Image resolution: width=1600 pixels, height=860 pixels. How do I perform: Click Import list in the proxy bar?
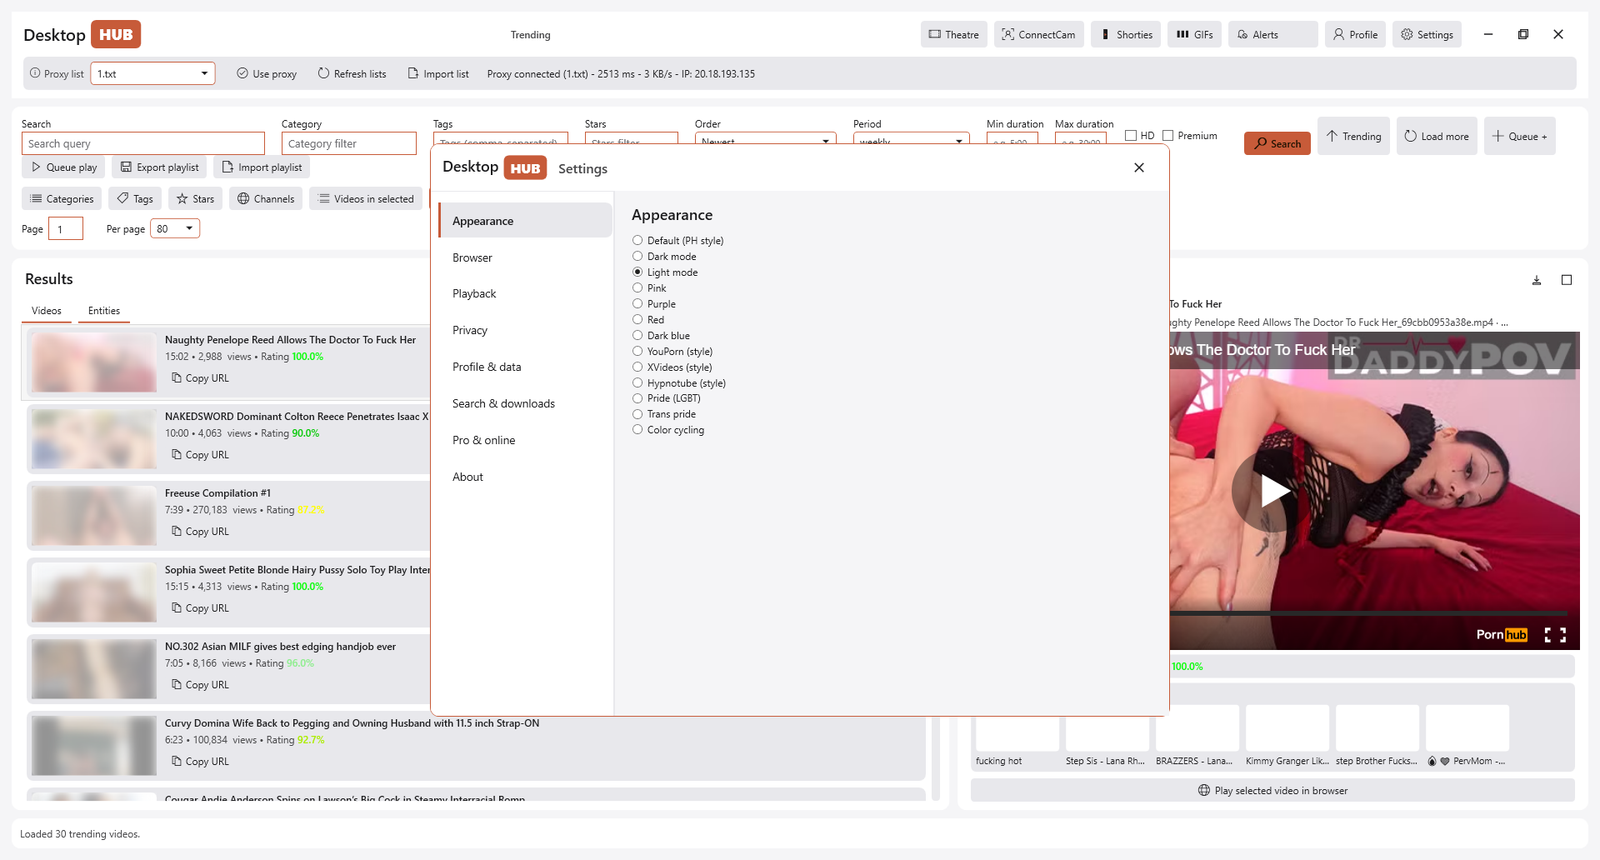click(x=438, y=74)
